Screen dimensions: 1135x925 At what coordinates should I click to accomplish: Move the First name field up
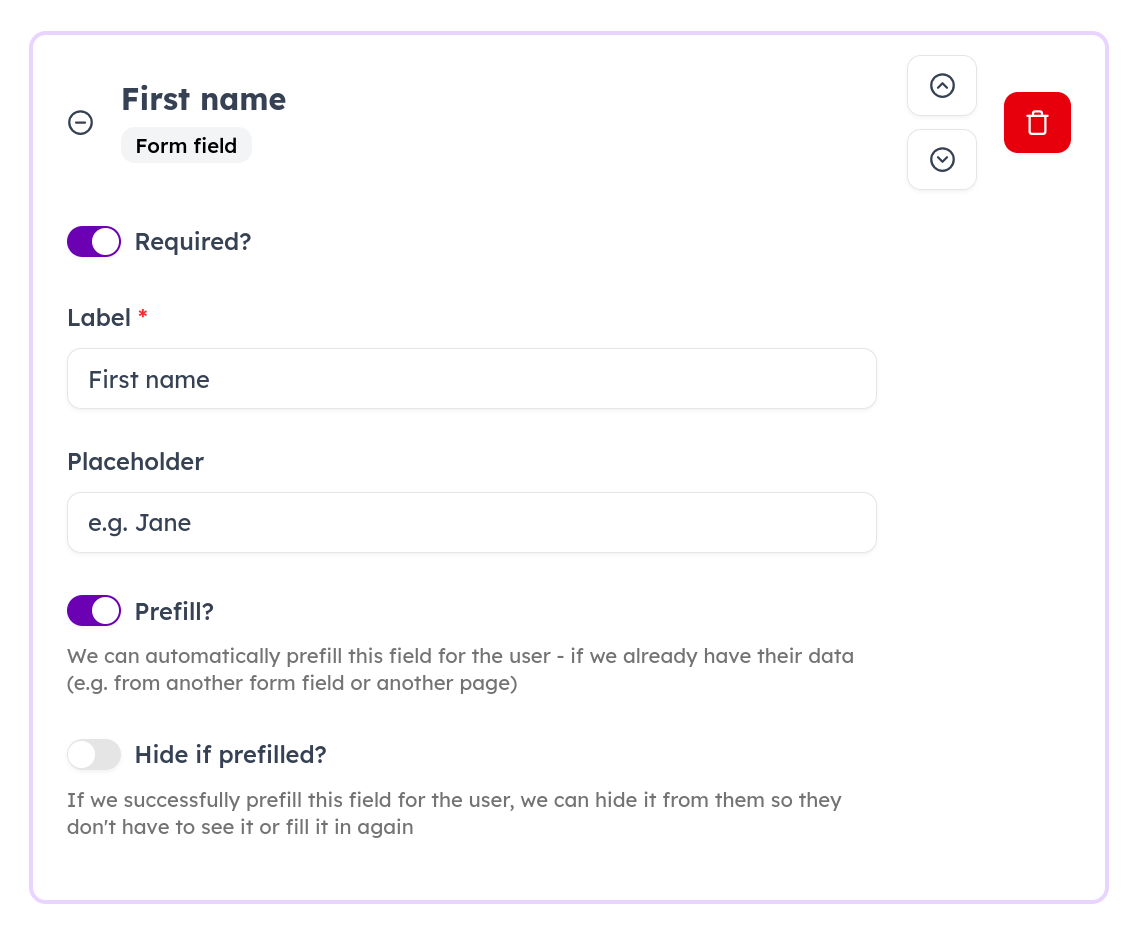pos(941,86)
